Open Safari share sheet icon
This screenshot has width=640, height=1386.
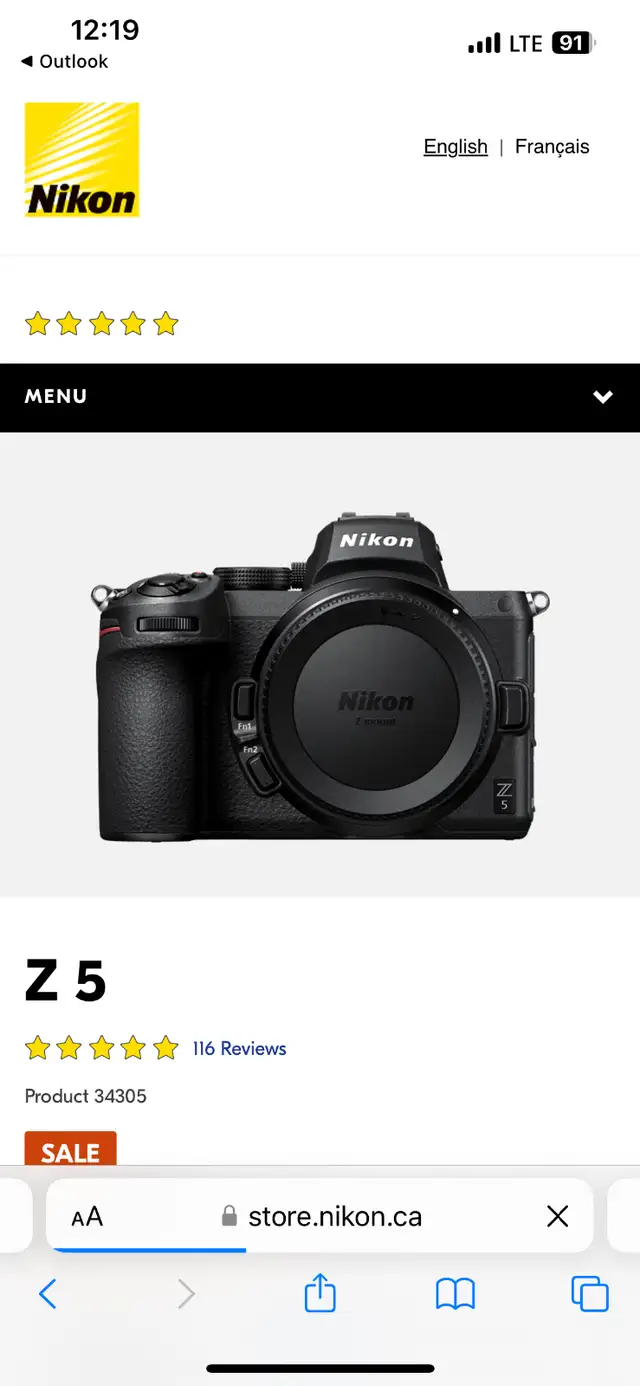click(320, 1293)
